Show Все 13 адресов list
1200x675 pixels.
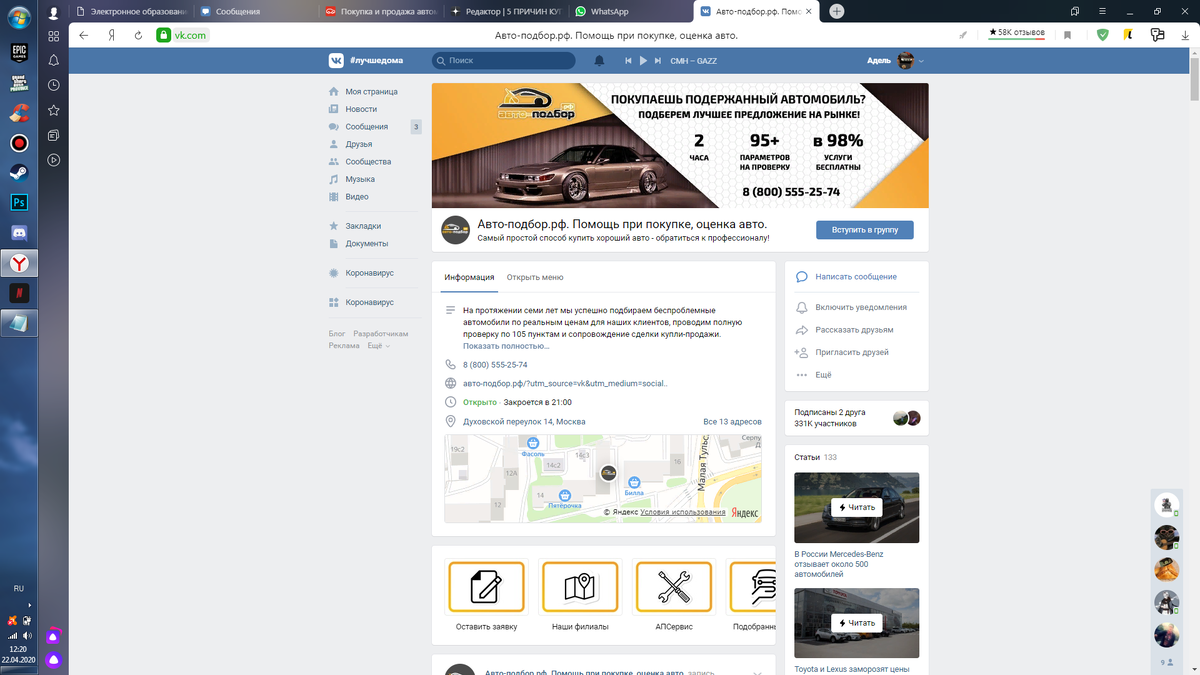tap(732, 422)
